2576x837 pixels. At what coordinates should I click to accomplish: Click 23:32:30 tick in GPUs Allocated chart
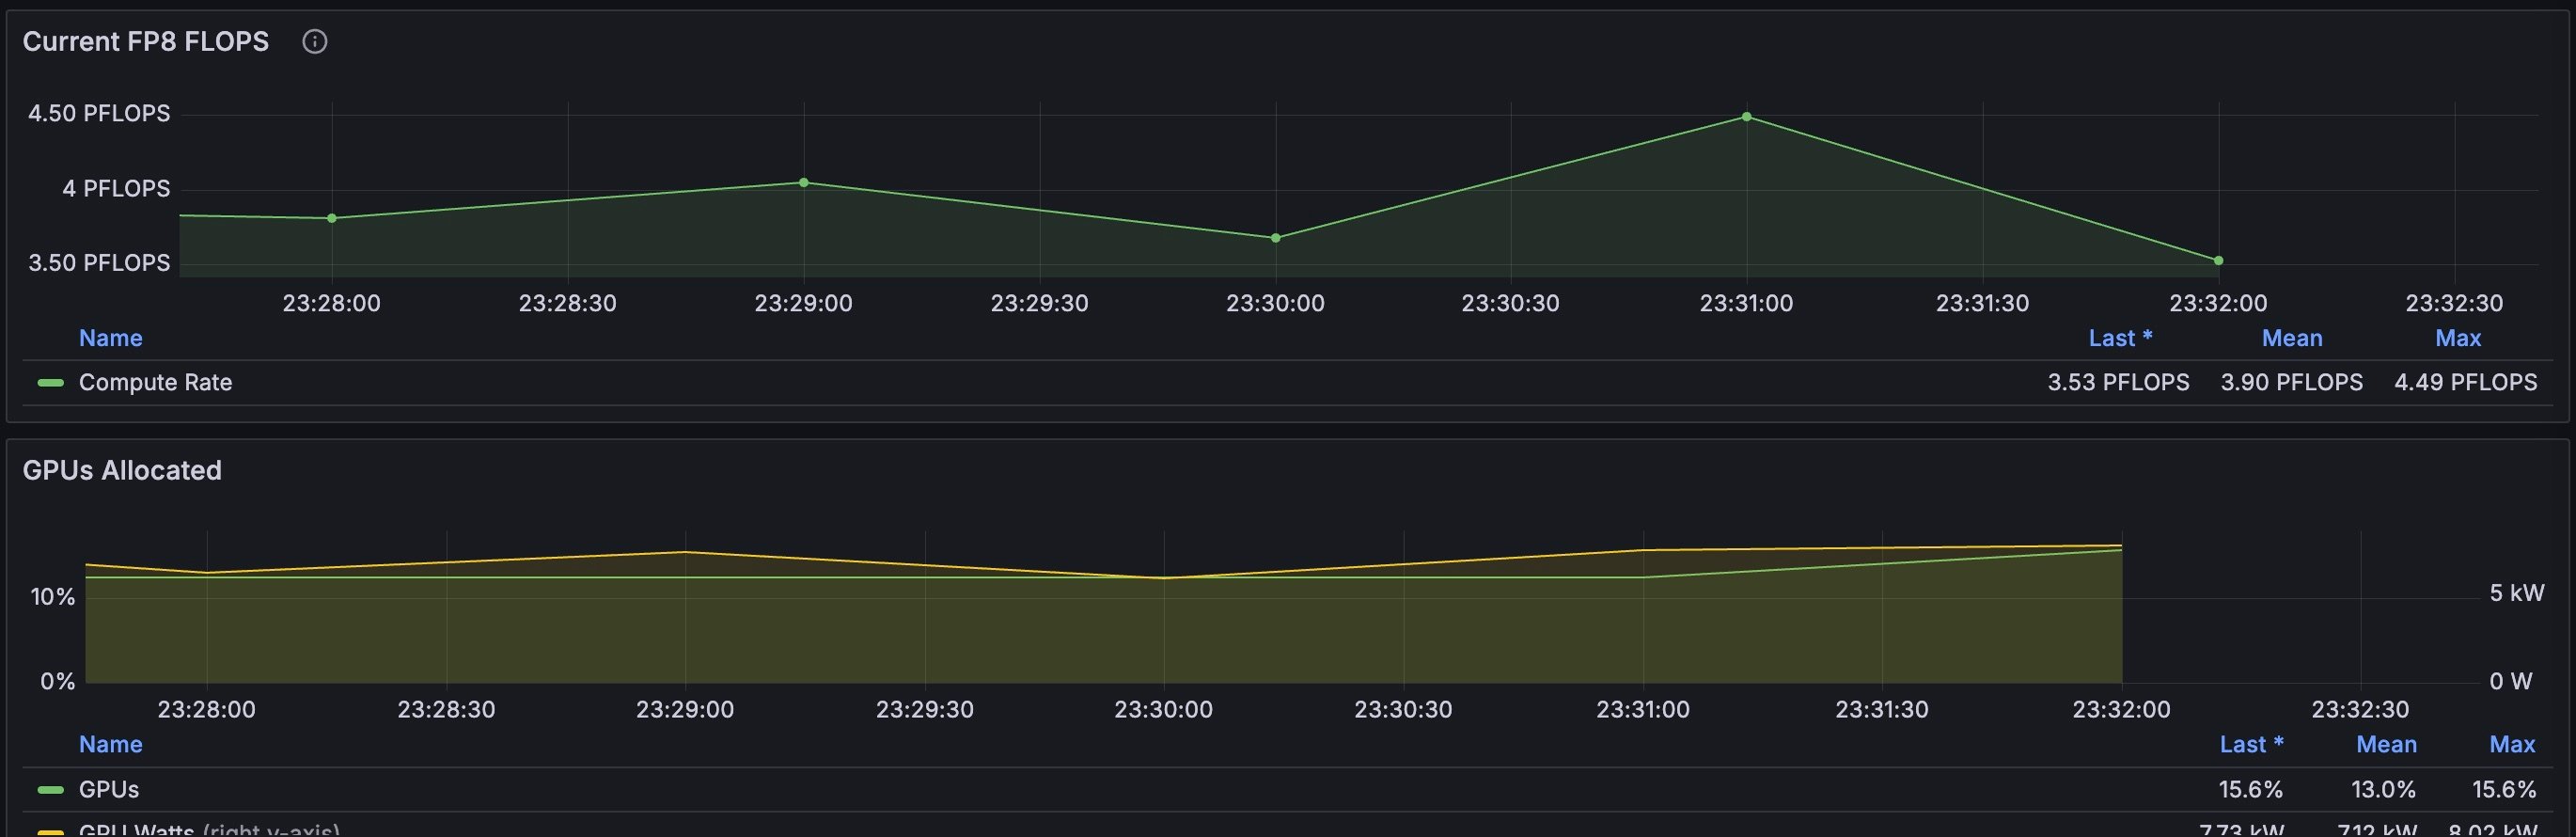tap(2360, 709)
